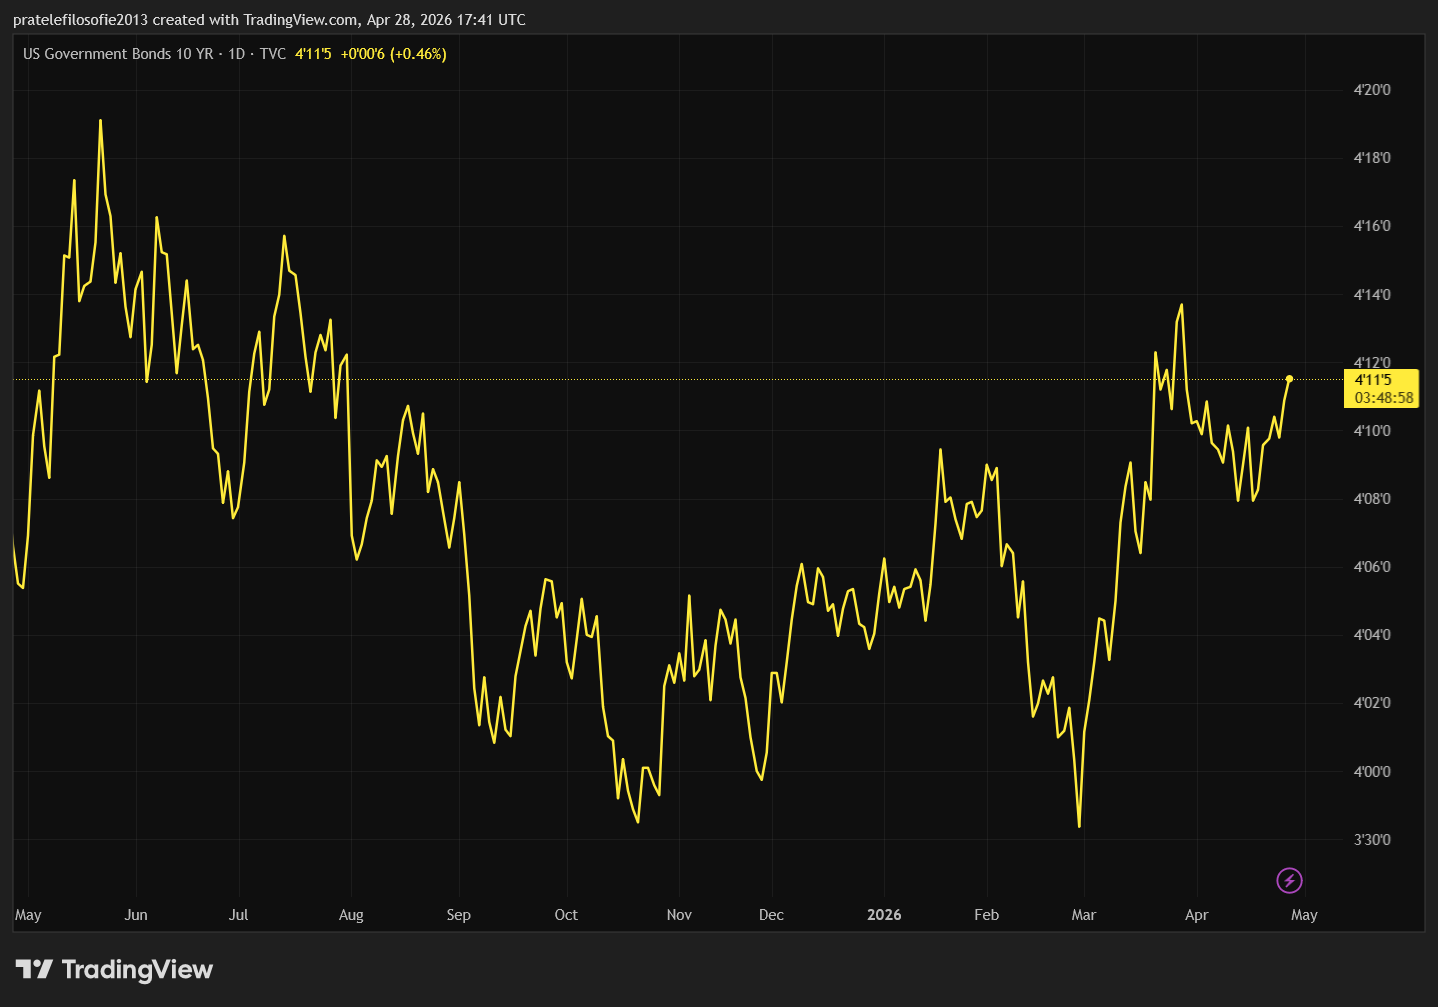1438x1007 pixels.
Task: Click the +0'00'6 (+0.46%) change value
Action: coord(394,54)
